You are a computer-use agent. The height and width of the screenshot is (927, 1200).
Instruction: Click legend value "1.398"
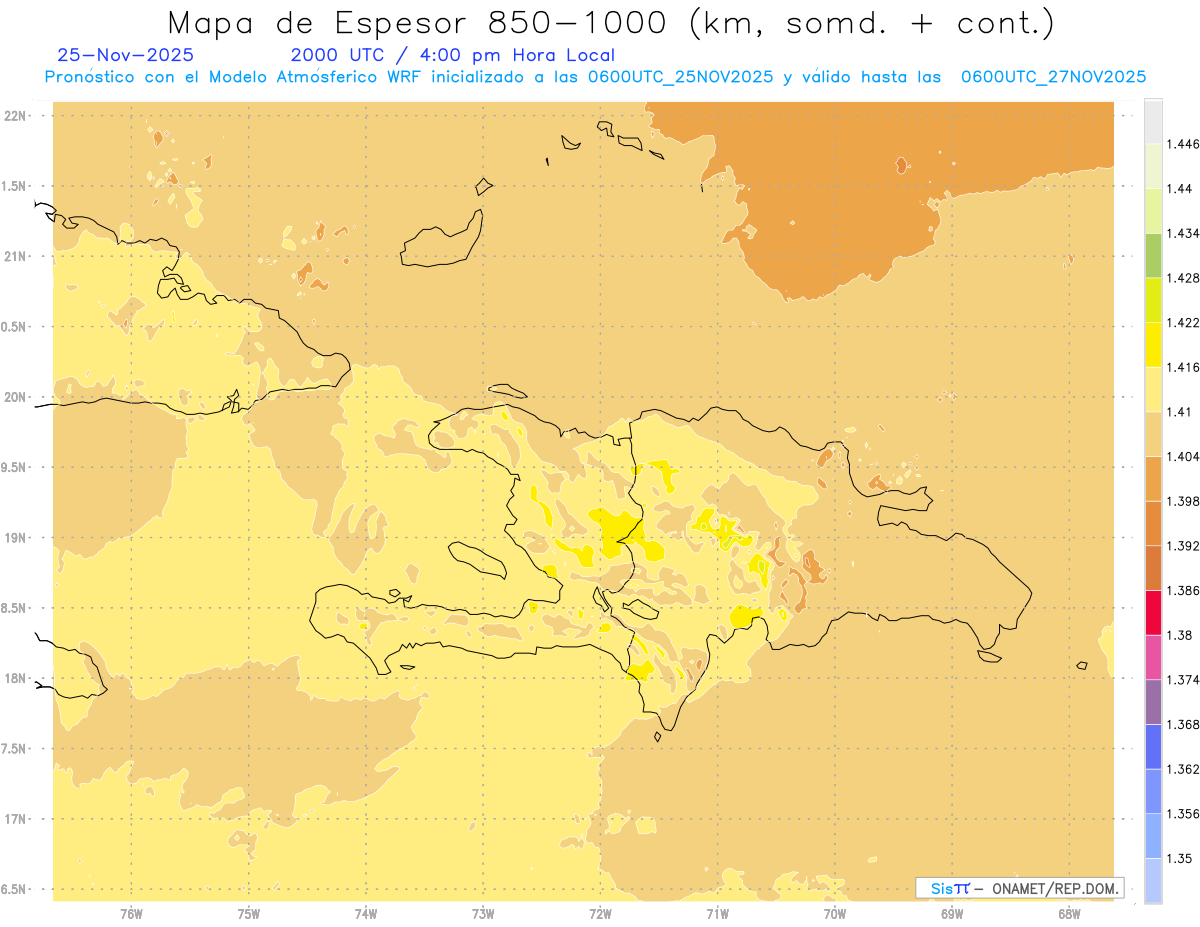pyautogui.click(x=1184, y=501)
